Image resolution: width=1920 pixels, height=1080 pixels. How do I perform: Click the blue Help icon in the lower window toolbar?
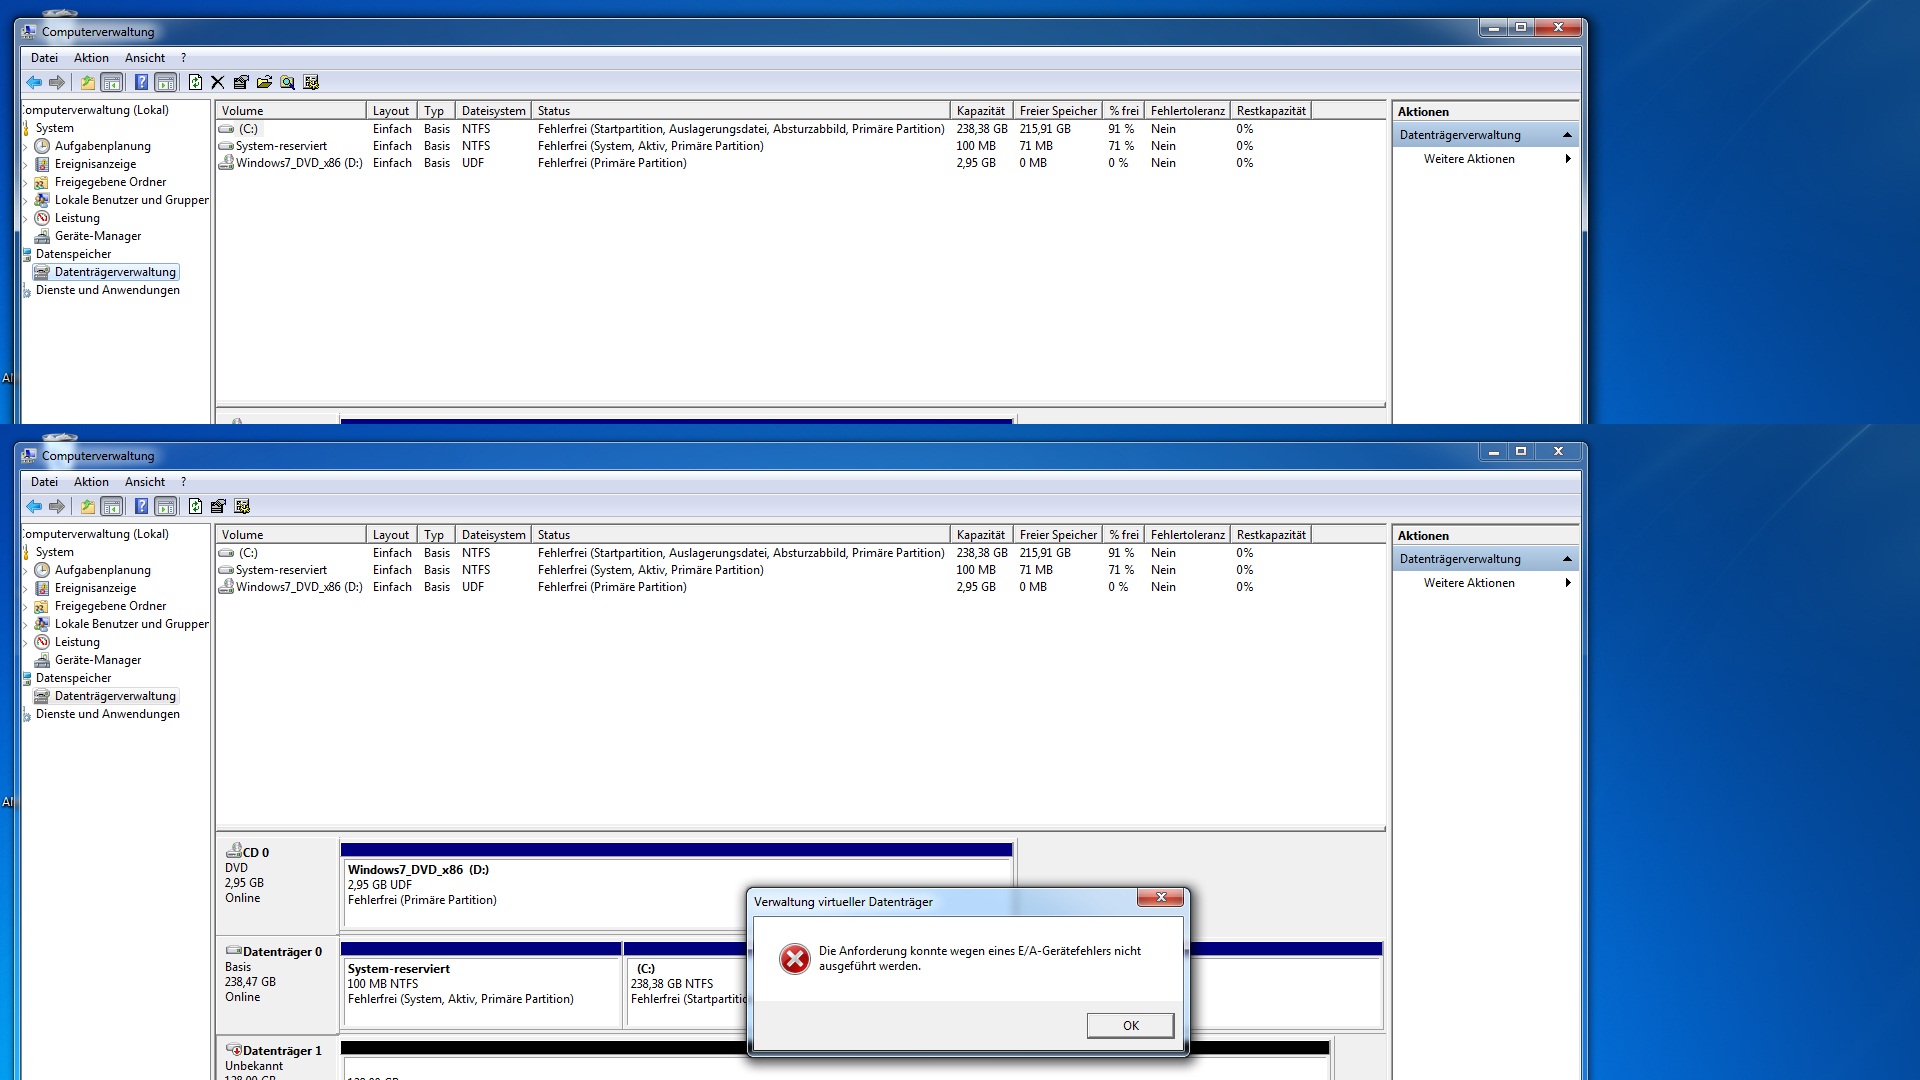click(x=141, y=507)
